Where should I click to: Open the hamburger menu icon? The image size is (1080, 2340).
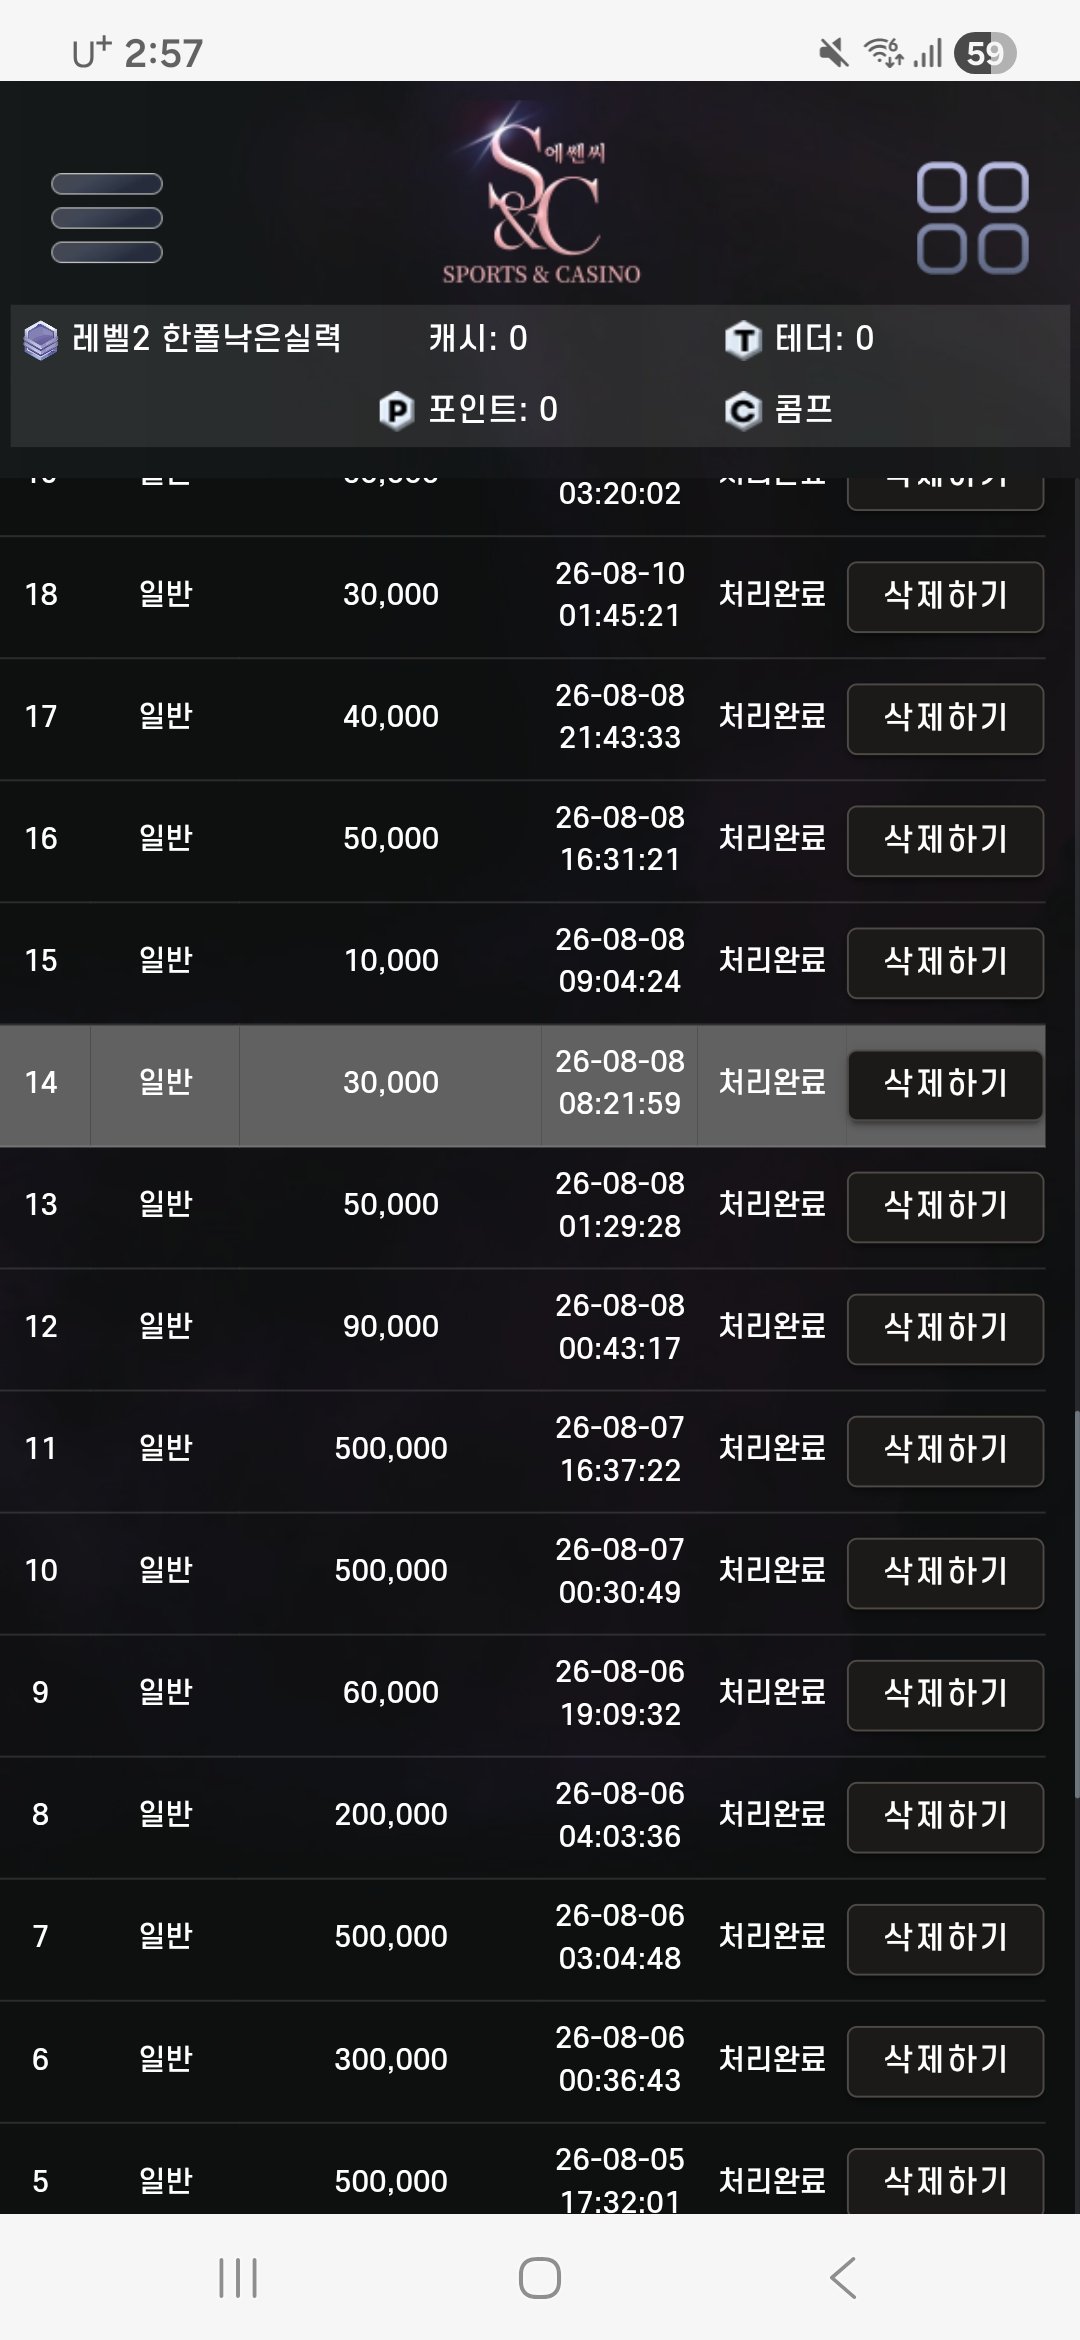tap(107, 218)
